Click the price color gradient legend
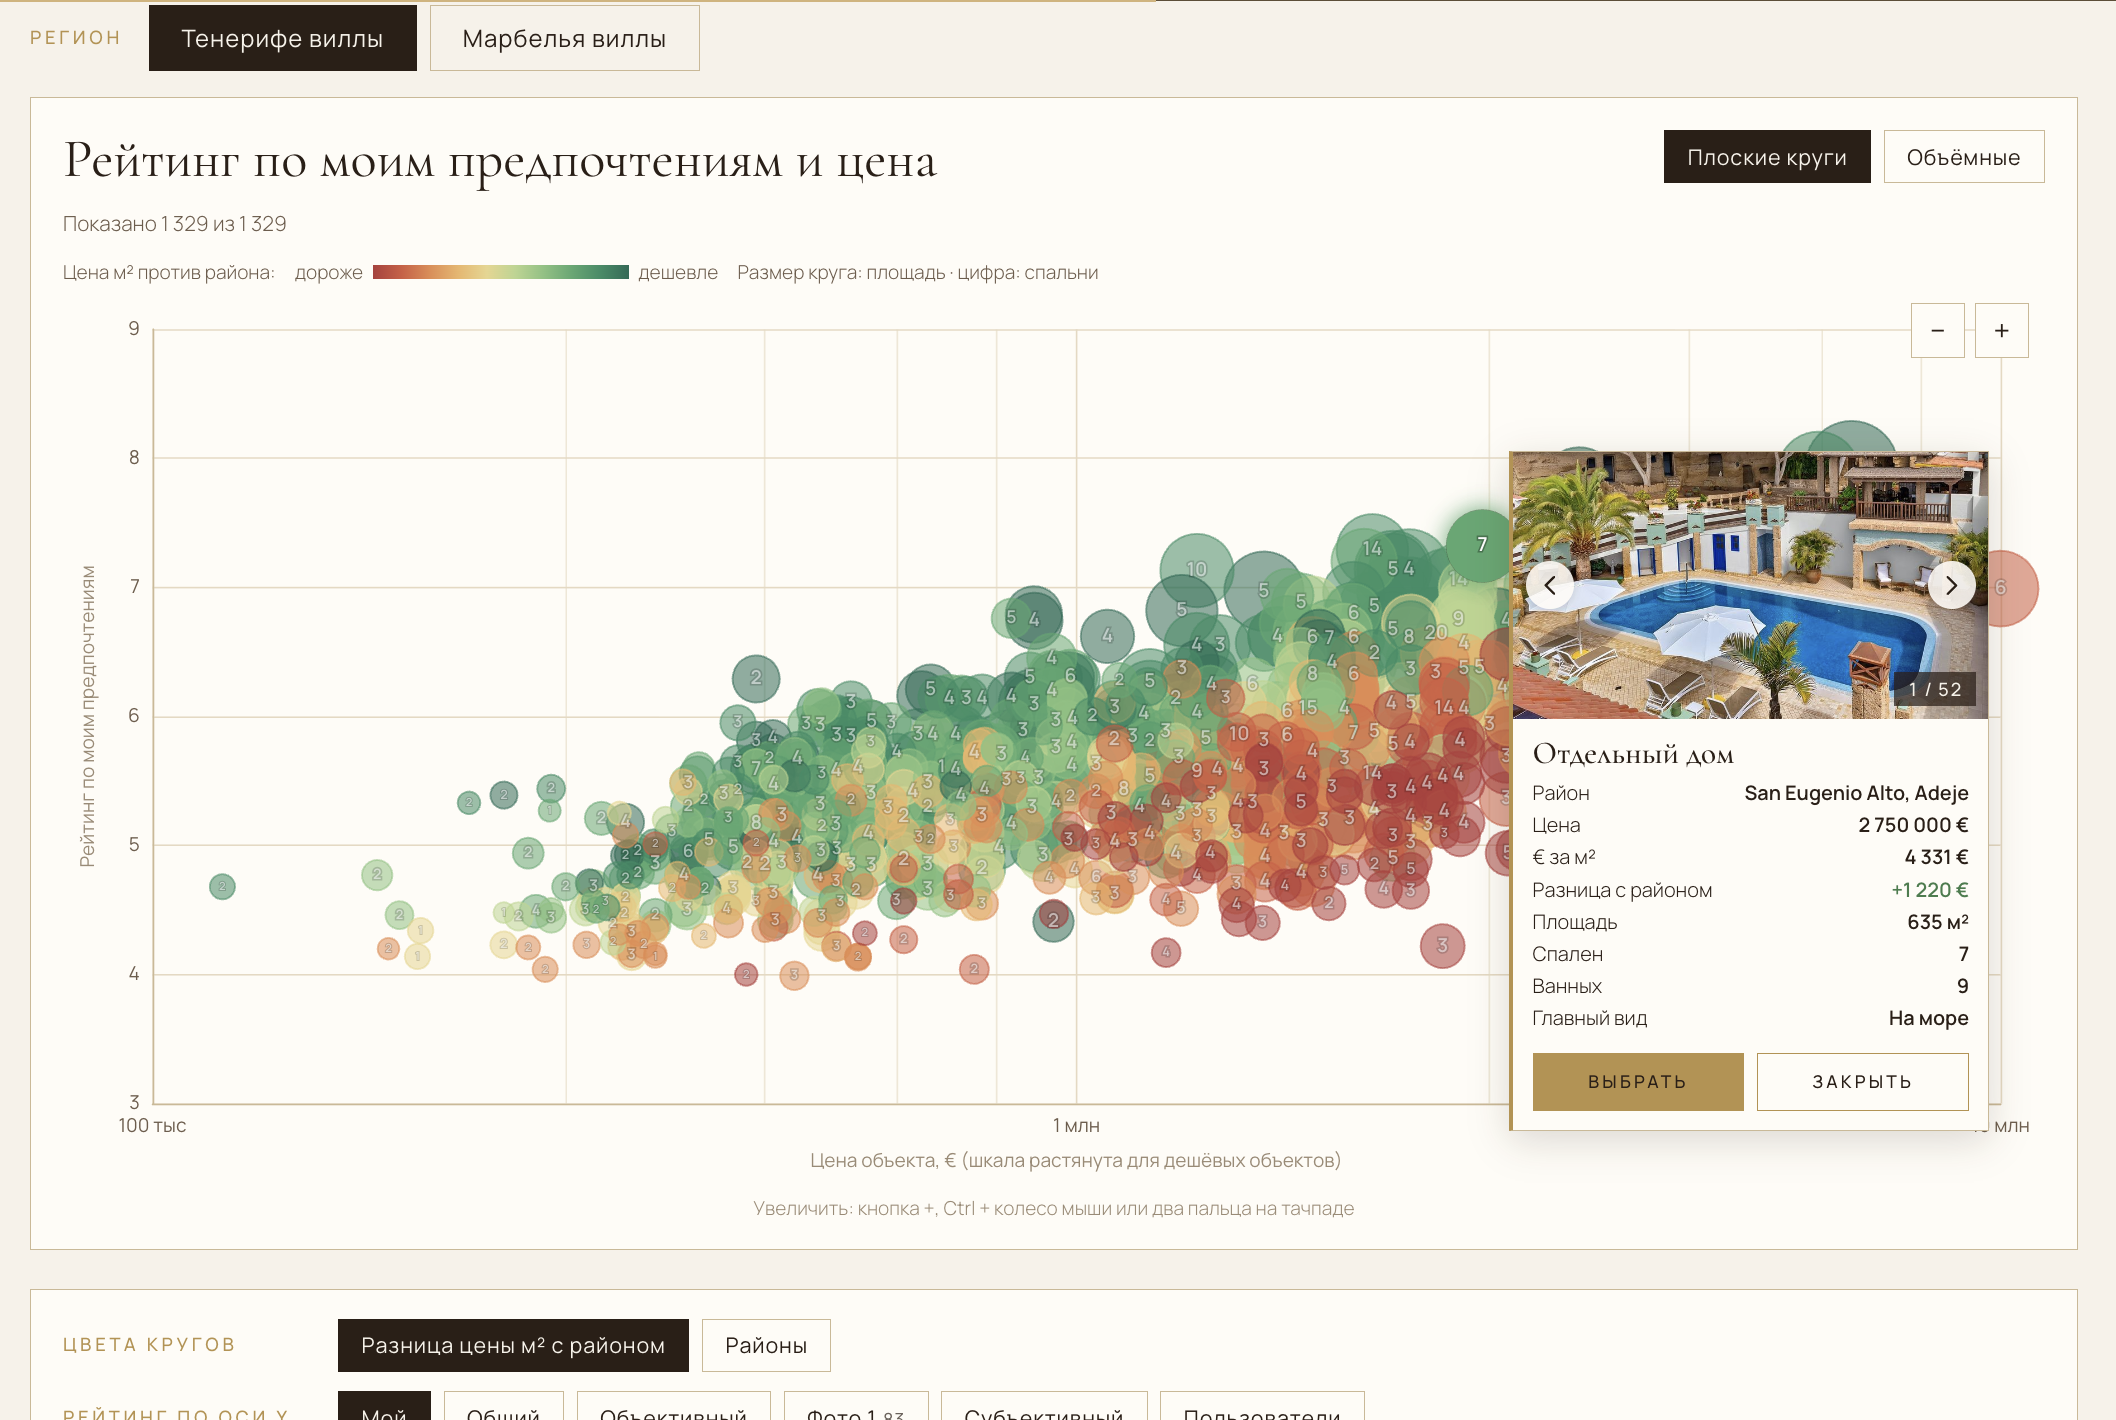Screen dimensions: 2116x1420 pos(501,272)
